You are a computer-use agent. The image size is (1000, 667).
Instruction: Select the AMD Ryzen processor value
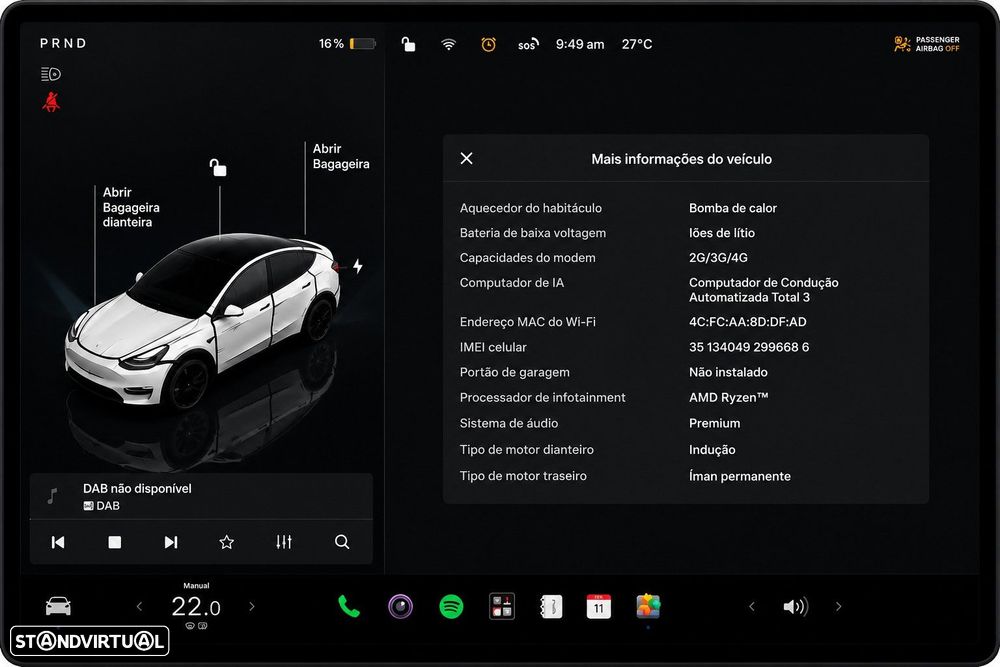728,397
